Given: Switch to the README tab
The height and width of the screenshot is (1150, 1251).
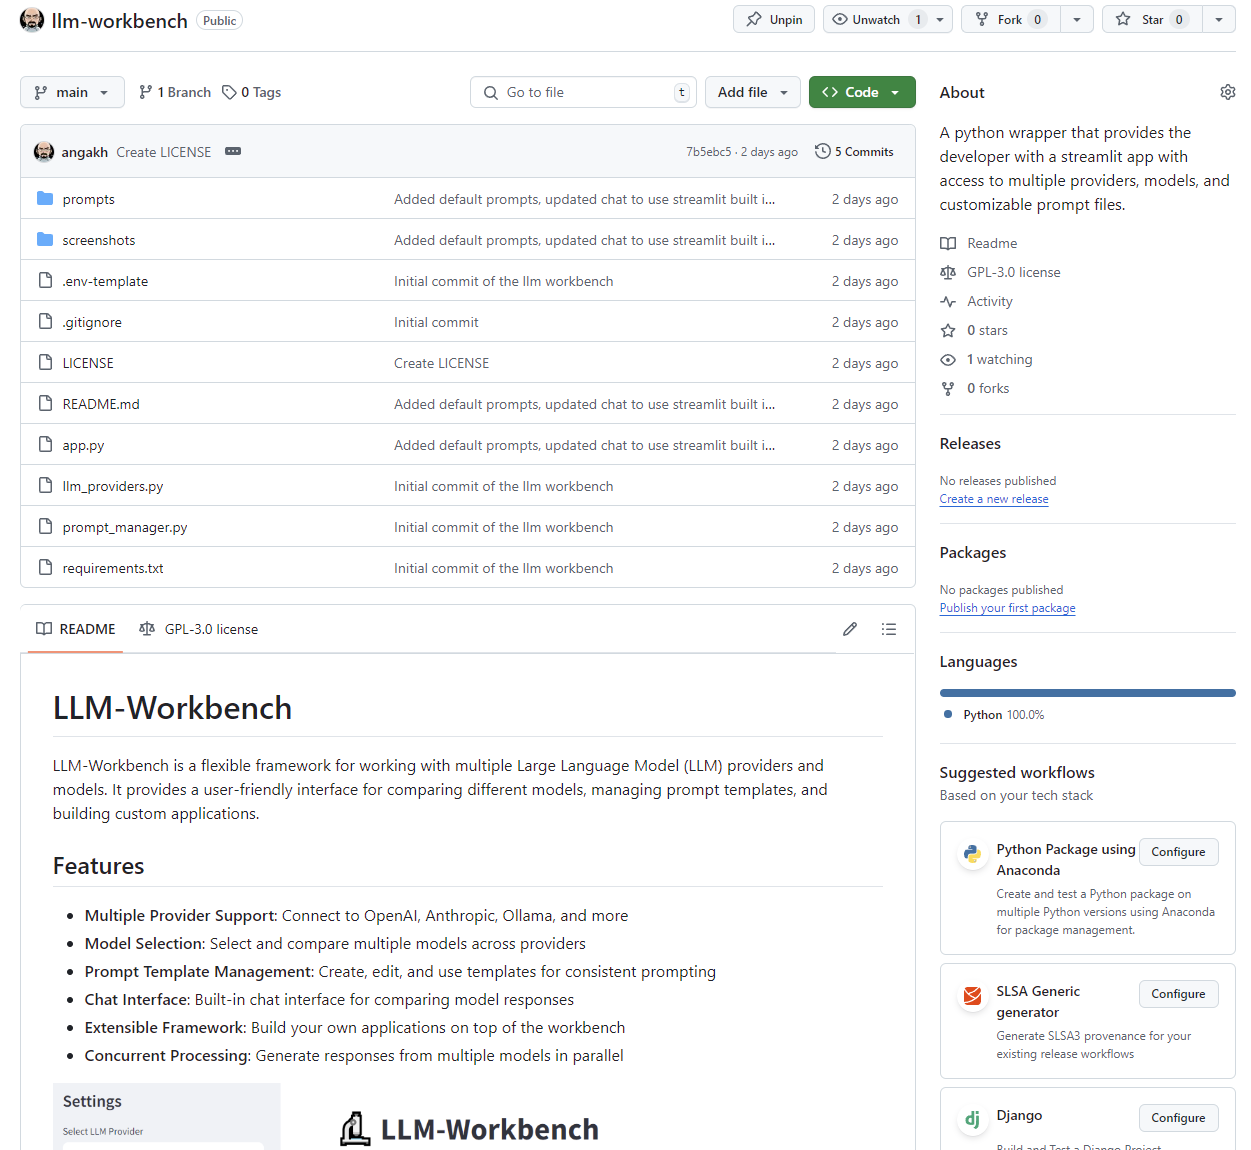Looking at the screenshot, I should [x=76, y=629].
